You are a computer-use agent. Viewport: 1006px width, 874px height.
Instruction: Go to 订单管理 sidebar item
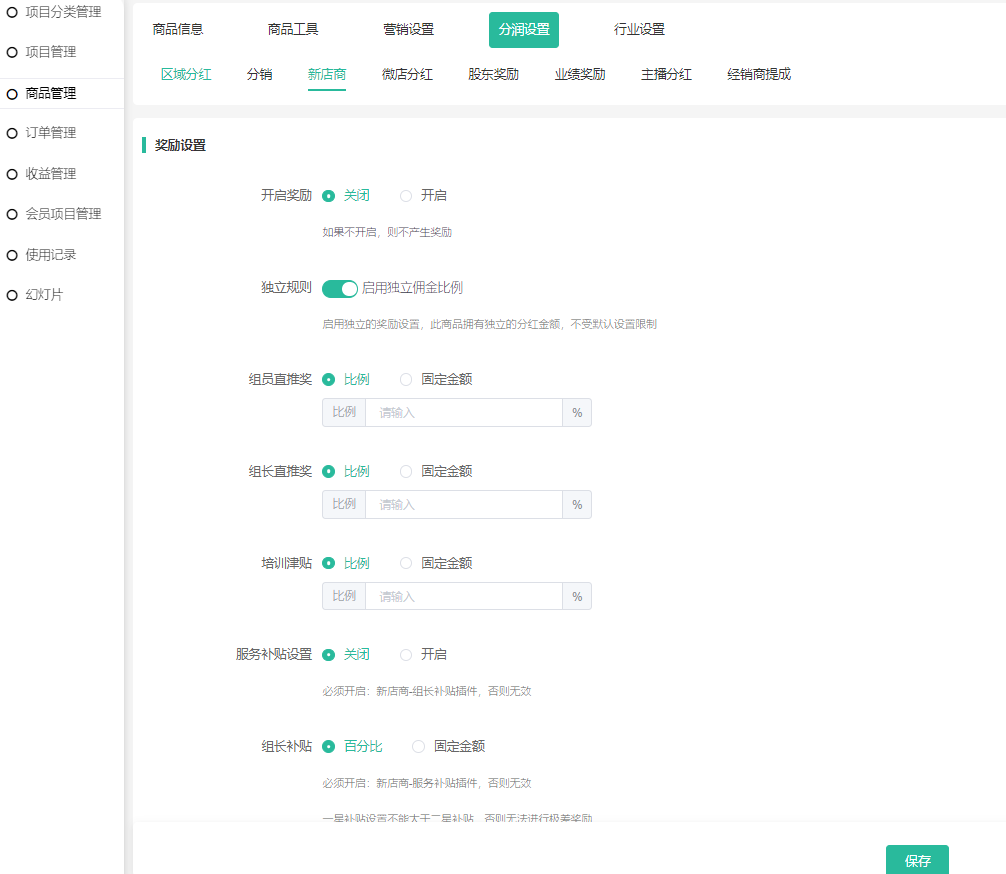click(50, 133)
